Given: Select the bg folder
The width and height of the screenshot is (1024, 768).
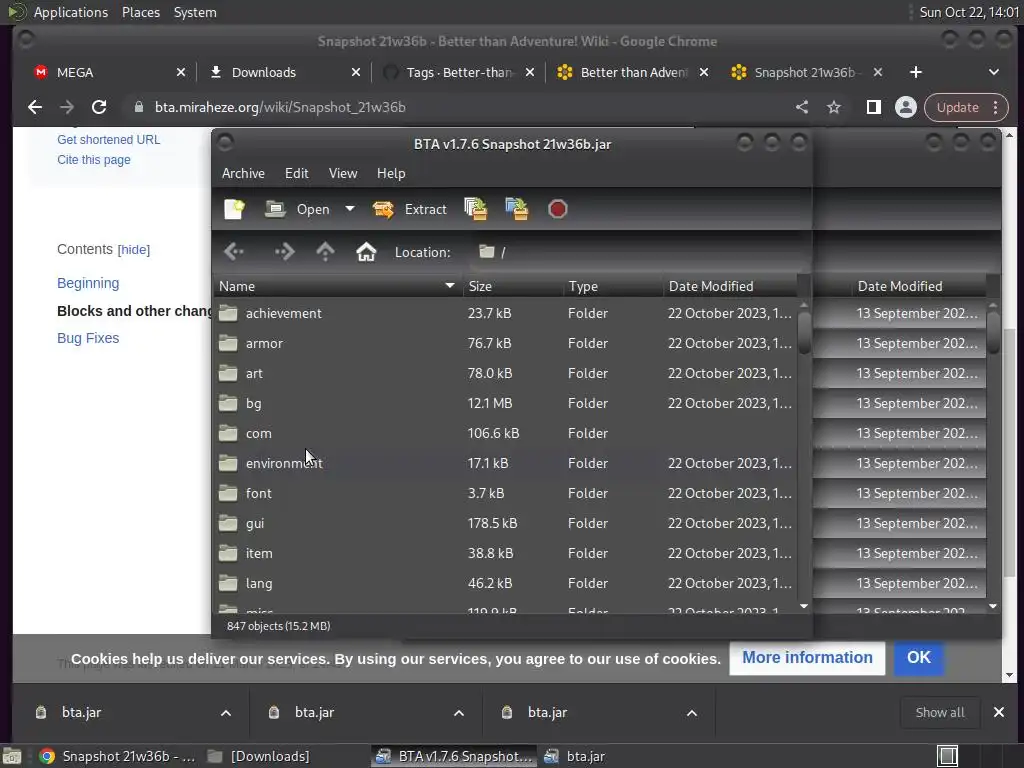Looking at the screenshot, I should [505, 404].
